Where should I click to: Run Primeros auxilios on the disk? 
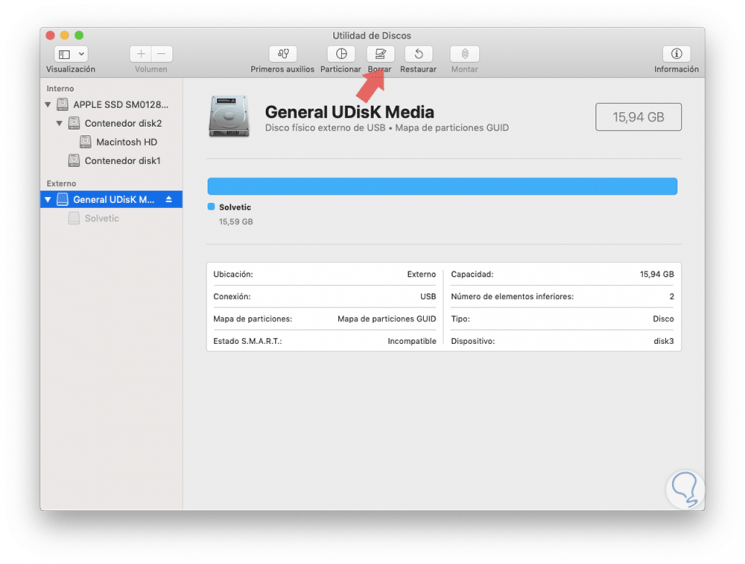283,54
